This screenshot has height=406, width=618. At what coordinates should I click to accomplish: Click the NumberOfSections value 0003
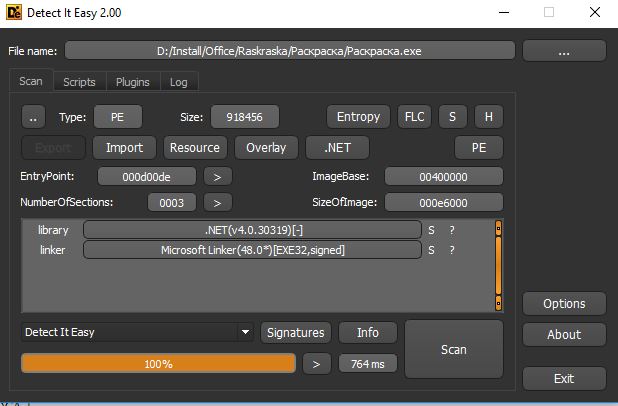click(x=171, y=203)
